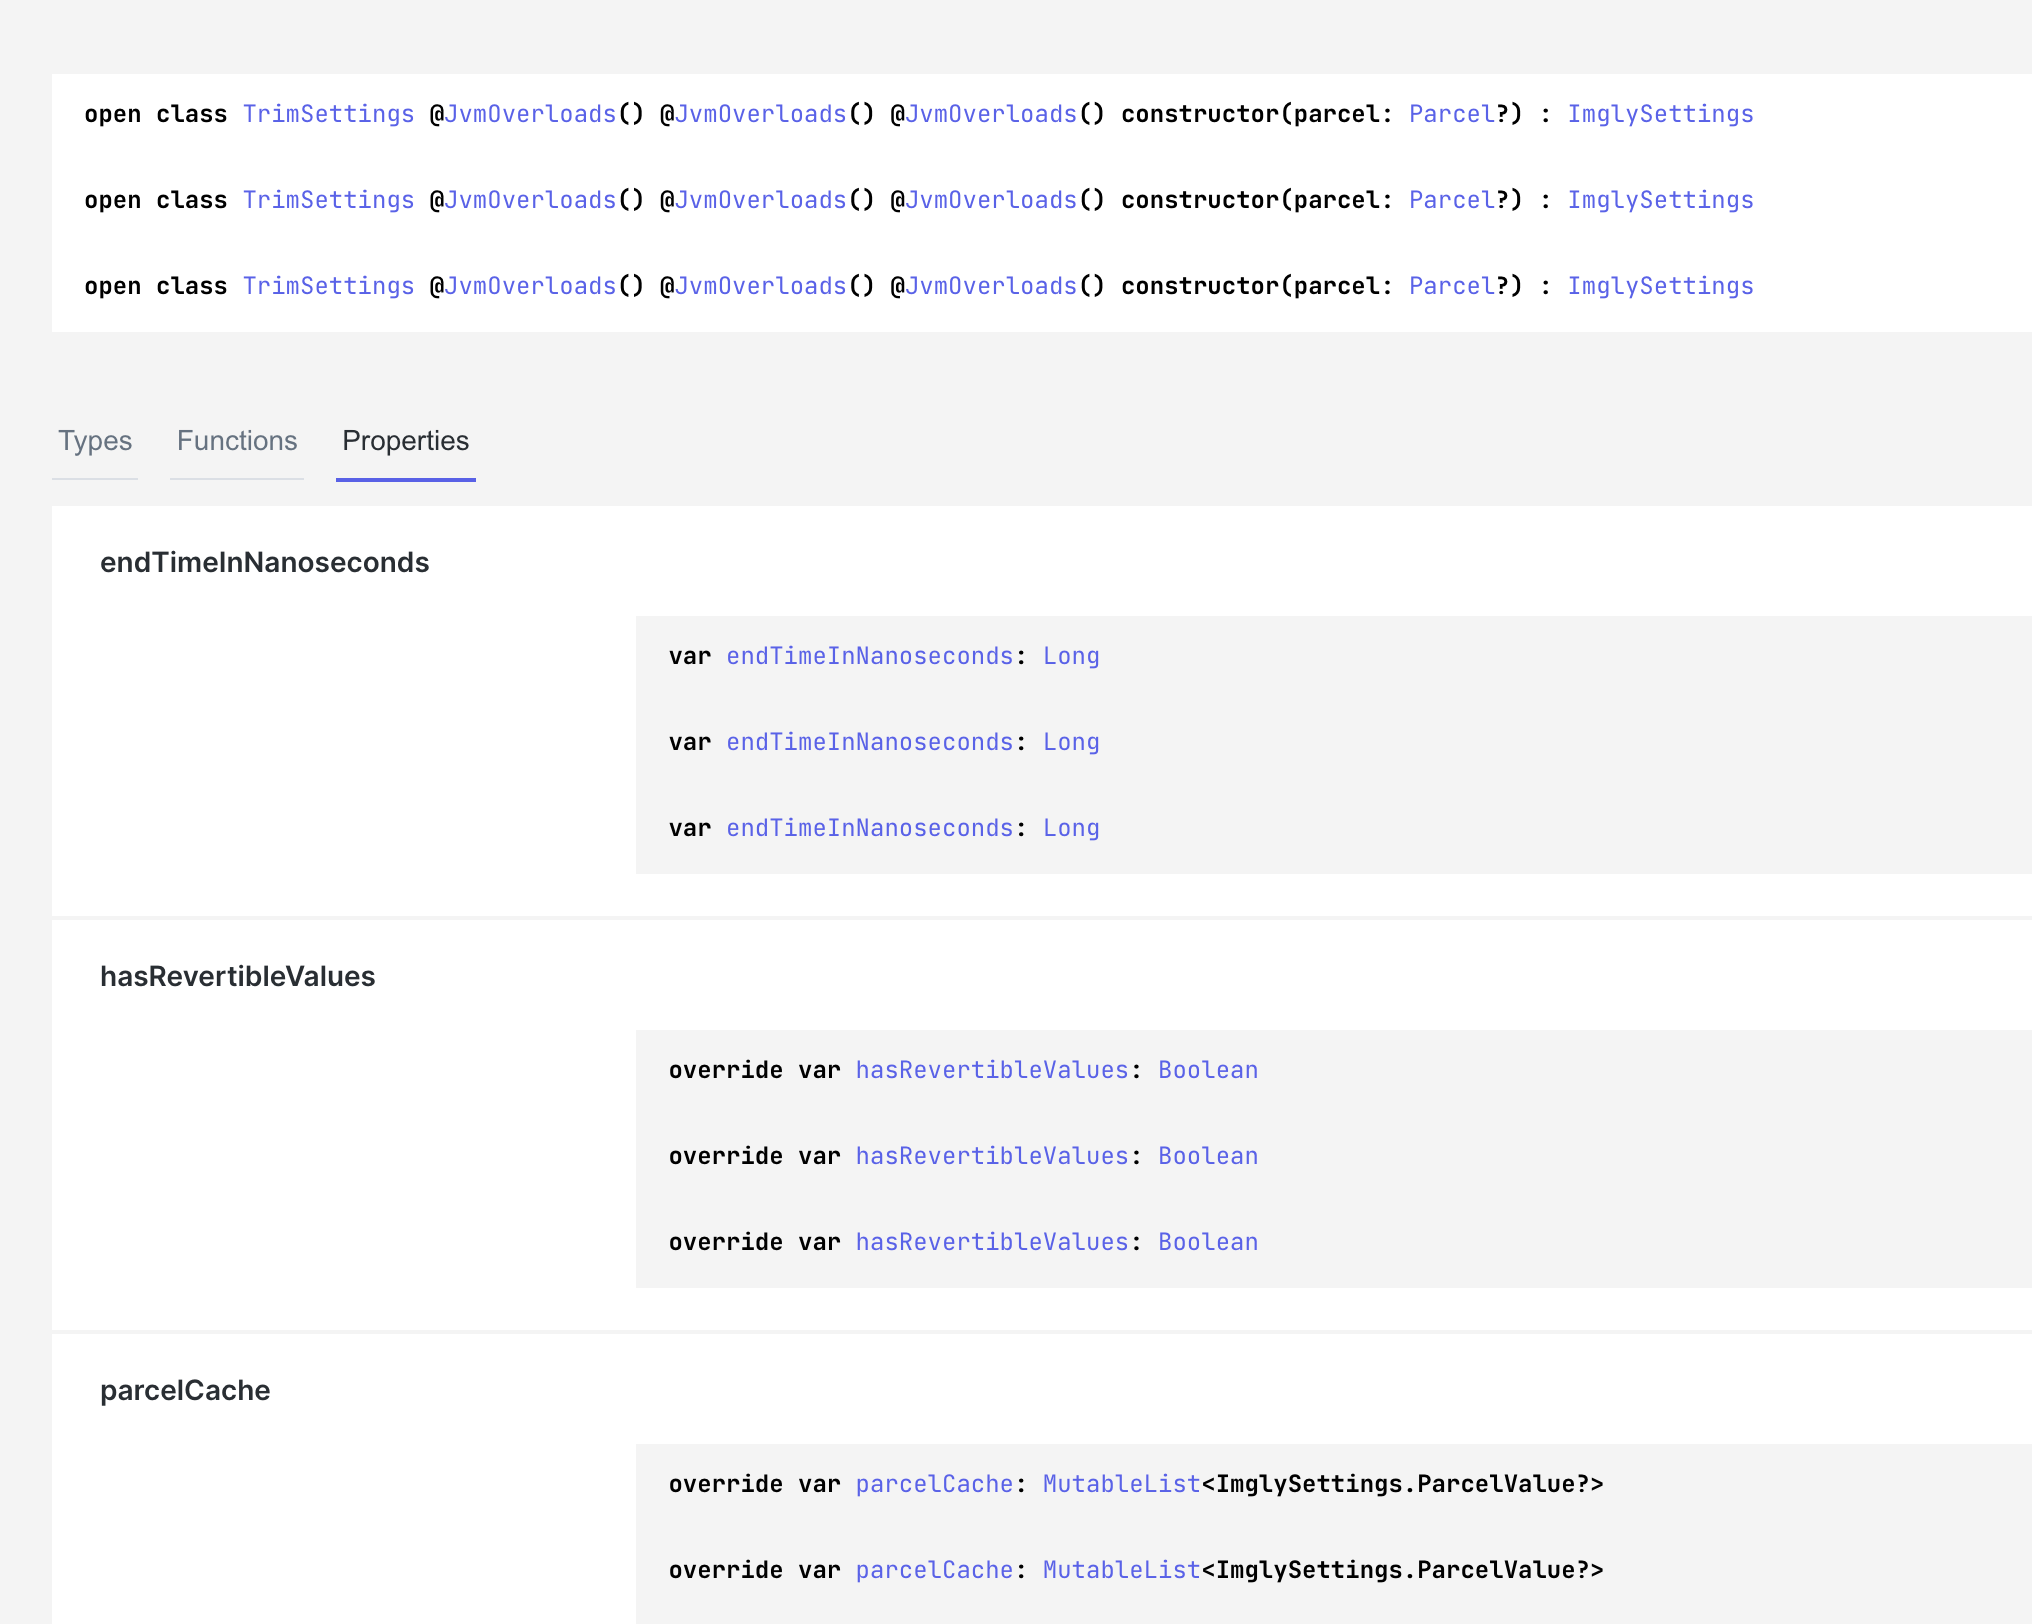Open the parcelCache property link
Viewport: 2032px width, 1624px height.
(x=933, y=1484)
